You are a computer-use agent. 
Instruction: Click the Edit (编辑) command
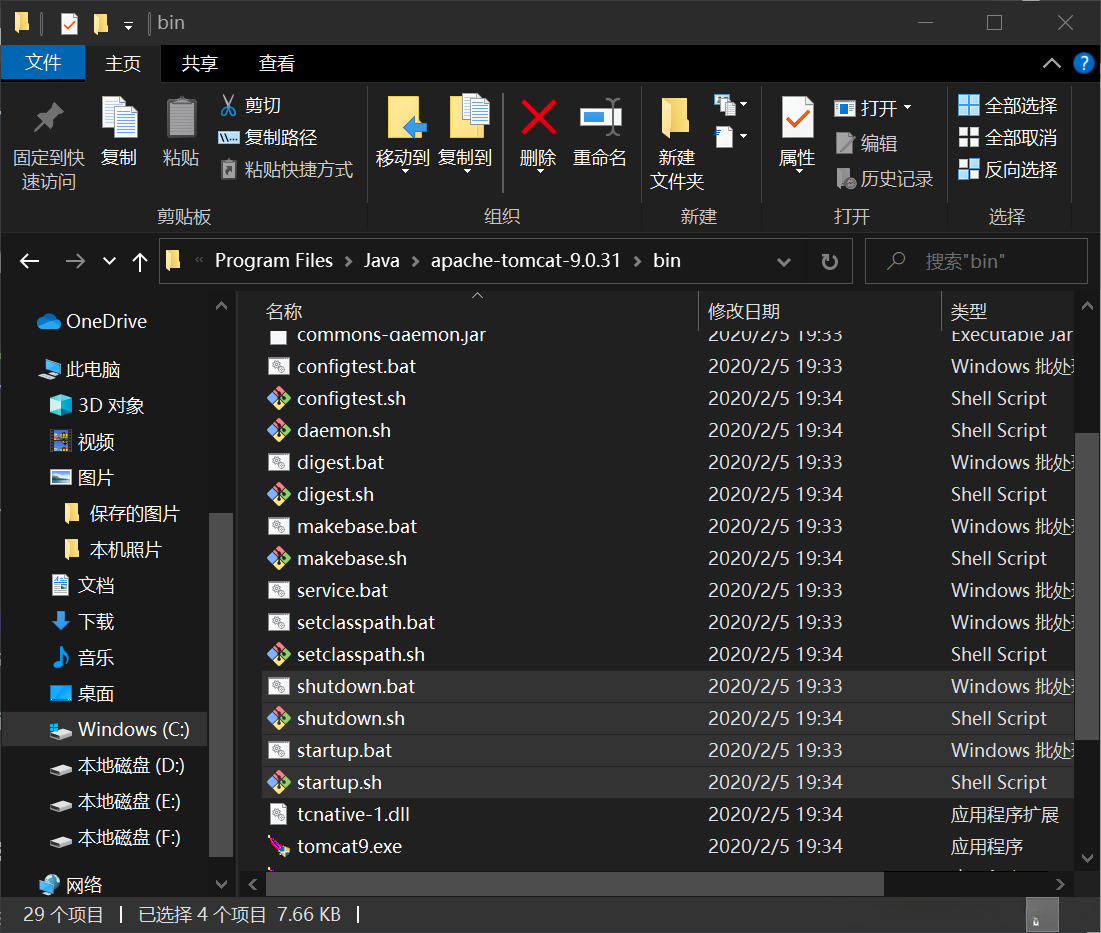tap(866, 143)
